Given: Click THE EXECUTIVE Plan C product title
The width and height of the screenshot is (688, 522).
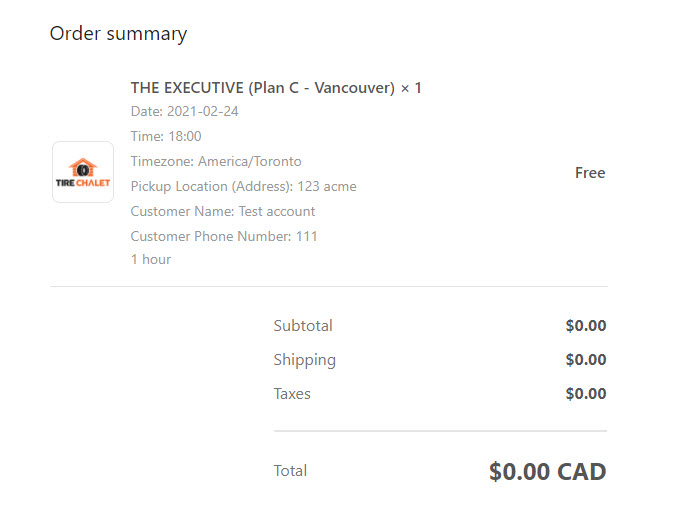Looking at the screenshot, I should tap(276, 88).
